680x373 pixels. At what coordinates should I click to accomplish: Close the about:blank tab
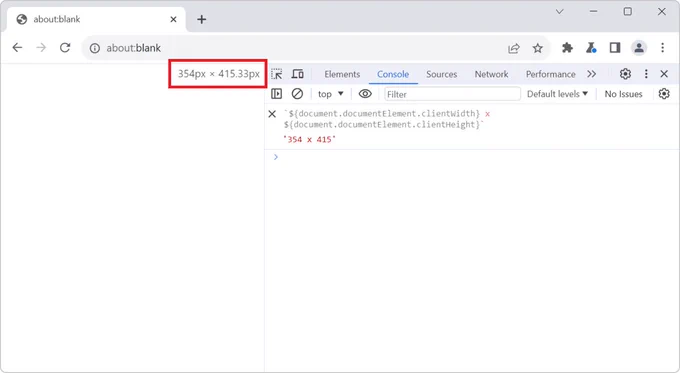click(173, 20)
